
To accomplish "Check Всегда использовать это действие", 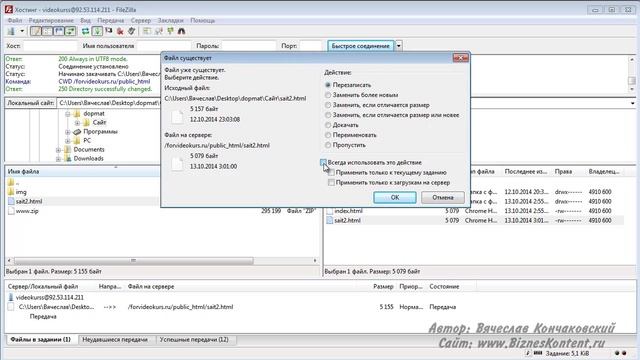I will coord(323,162).
